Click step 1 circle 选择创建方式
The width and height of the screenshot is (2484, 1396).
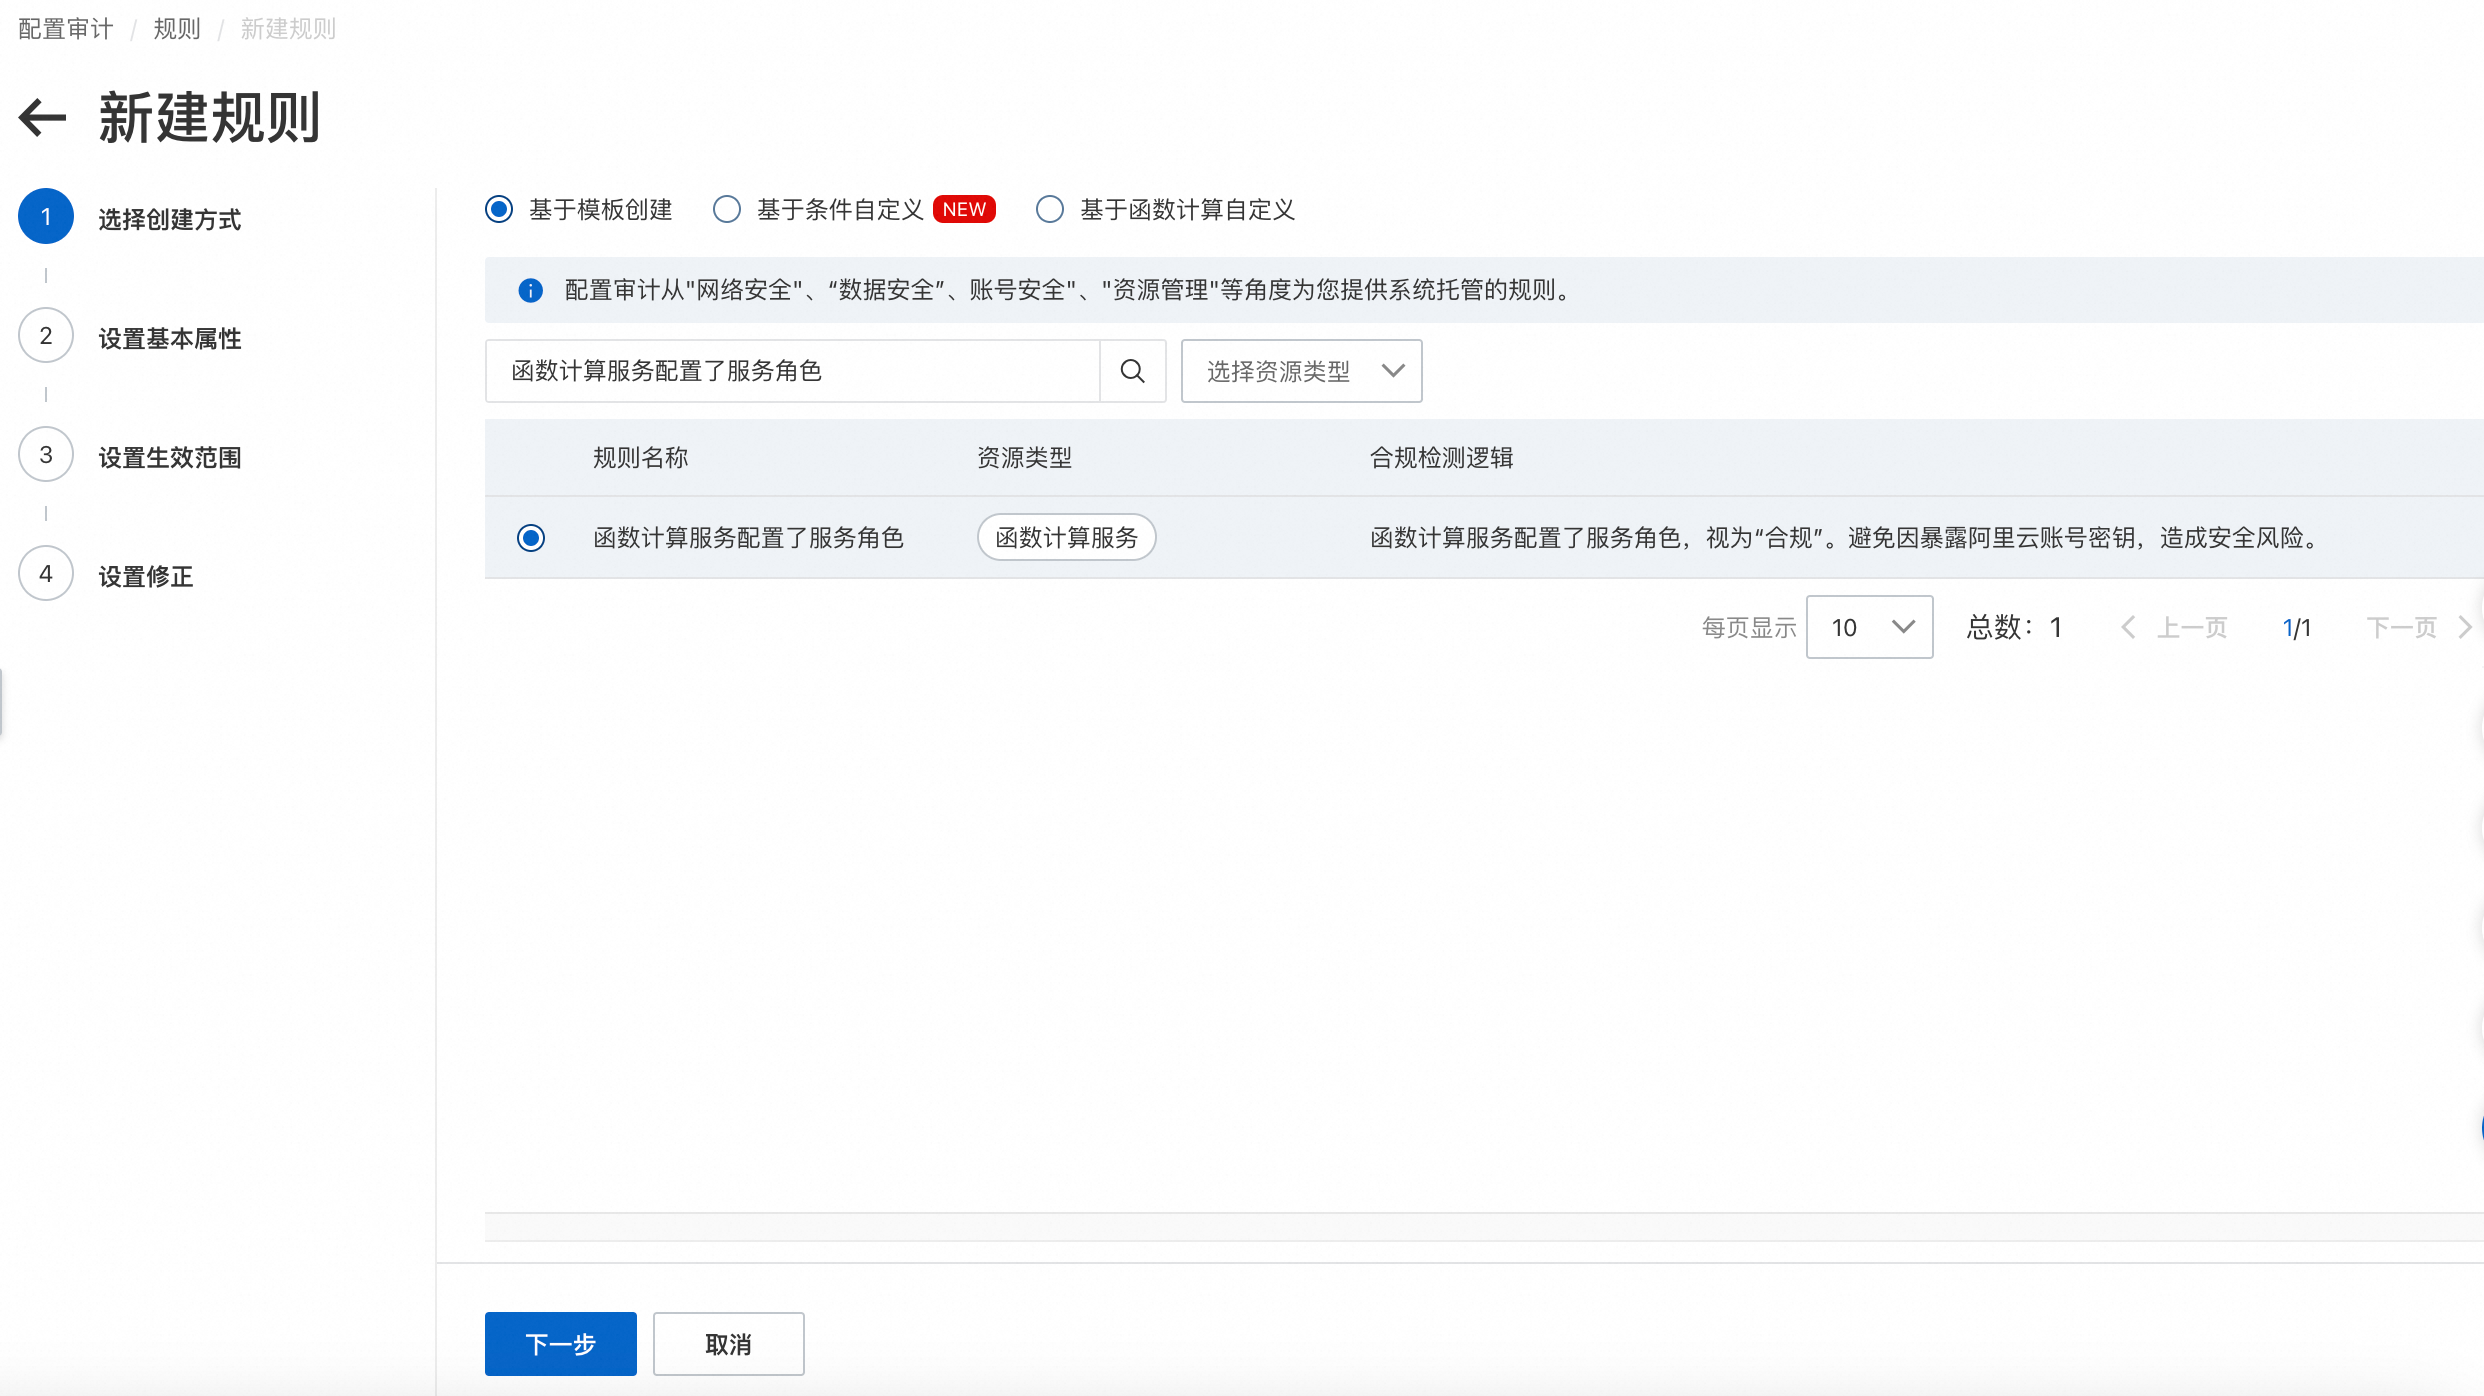[x=46, y=217]
